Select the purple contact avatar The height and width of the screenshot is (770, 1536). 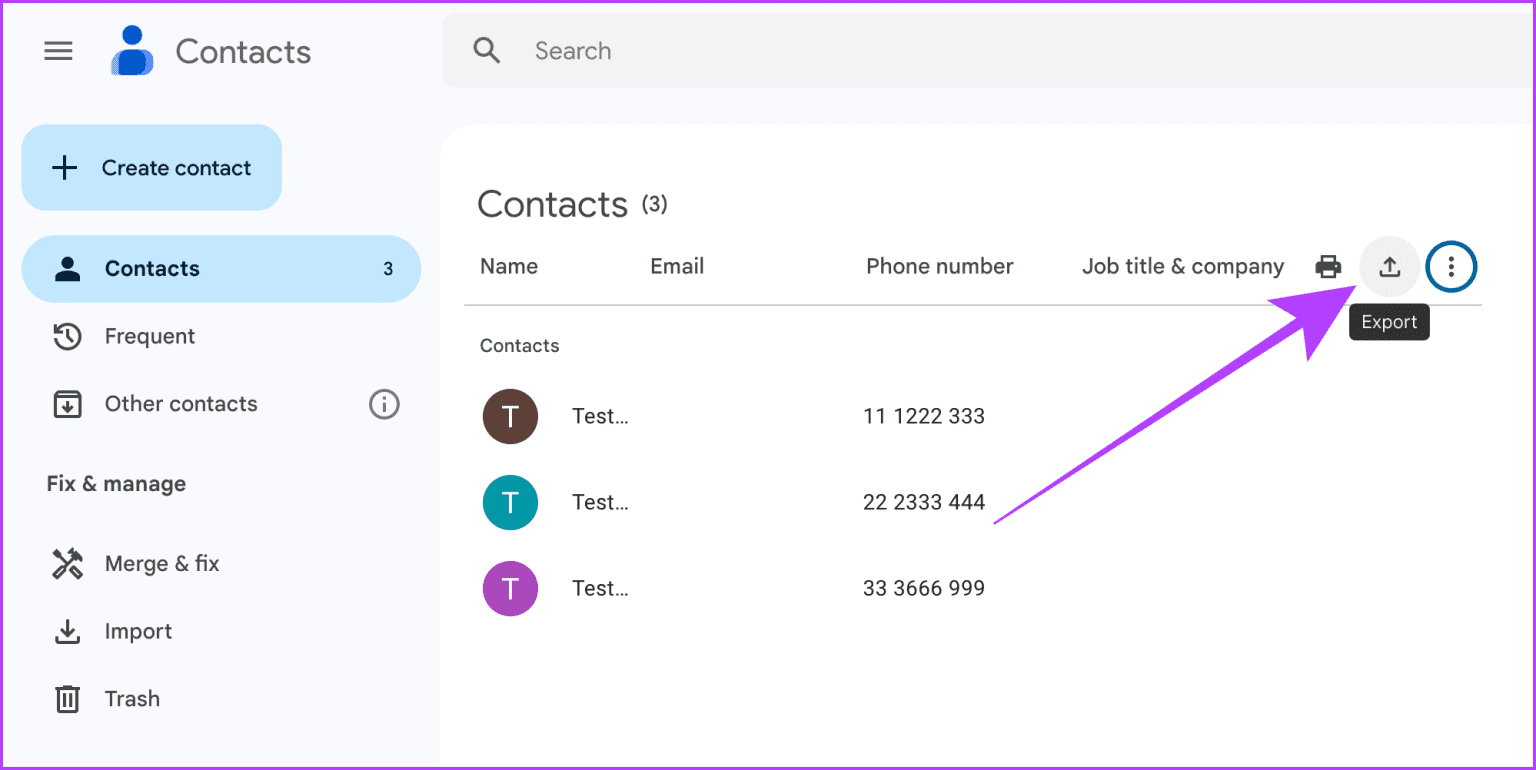coord(510,588)
